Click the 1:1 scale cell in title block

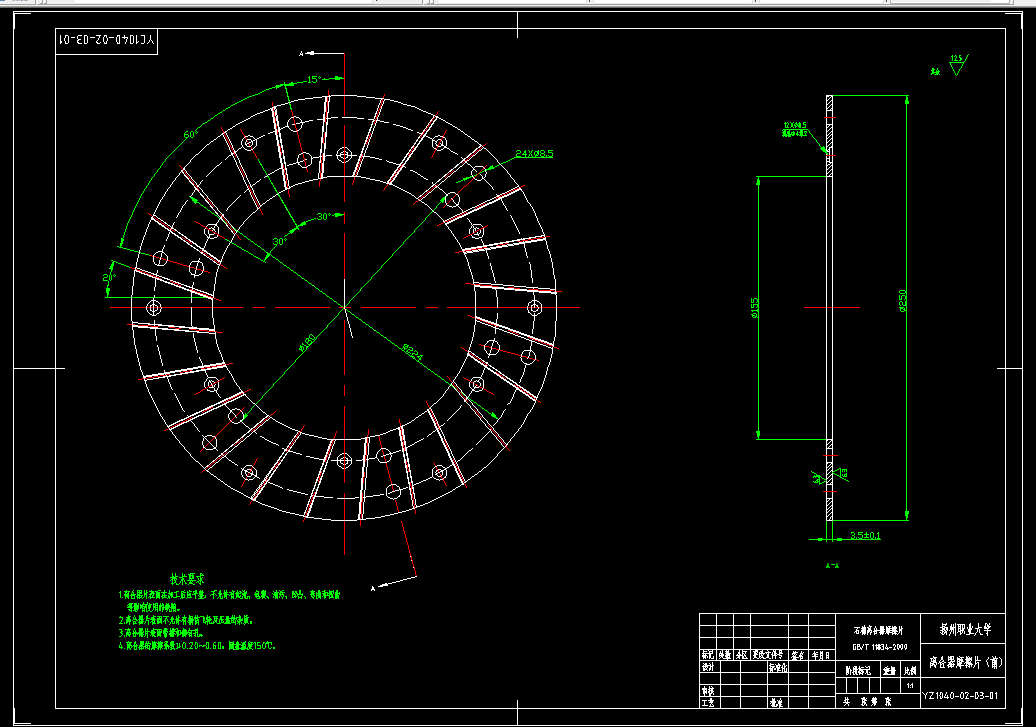coord(910,685)
